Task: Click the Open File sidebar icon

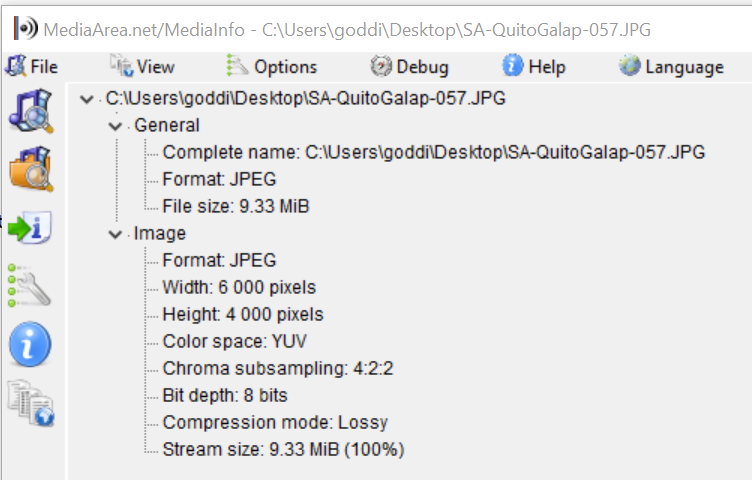Action: pyautogui.click(x=31, y=111)
